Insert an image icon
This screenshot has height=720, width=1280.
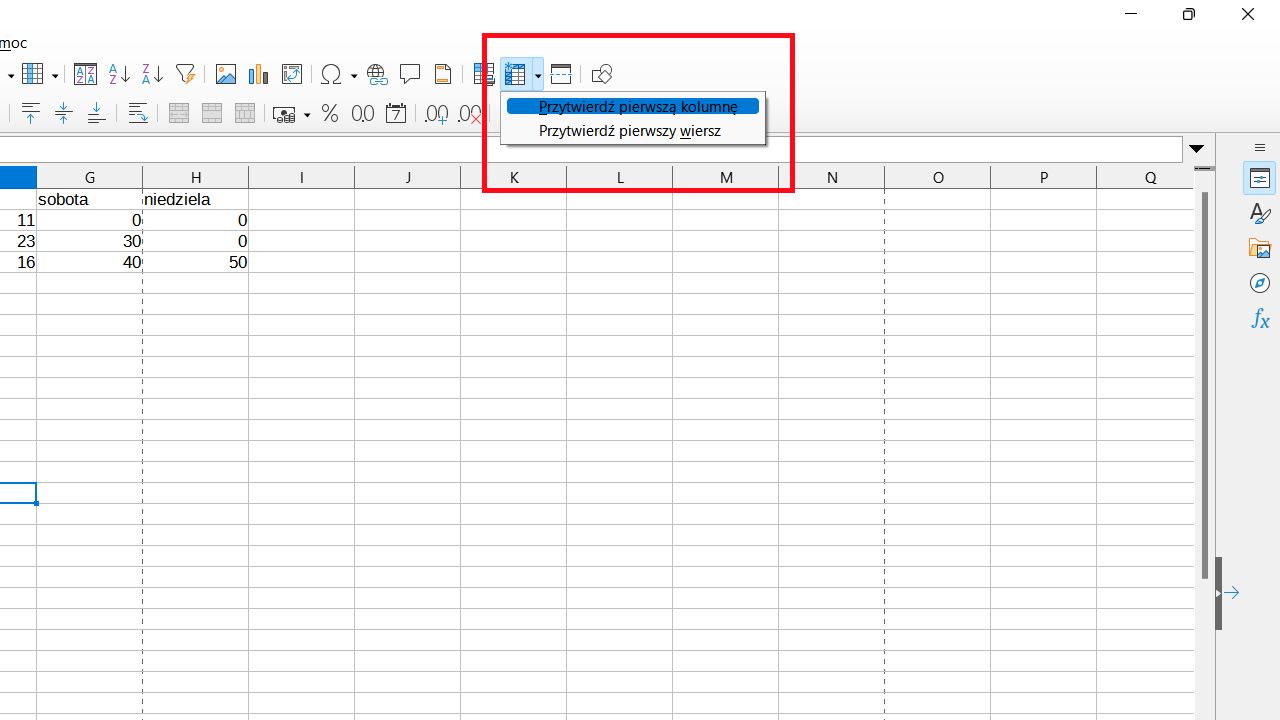[x=226, y=74]
